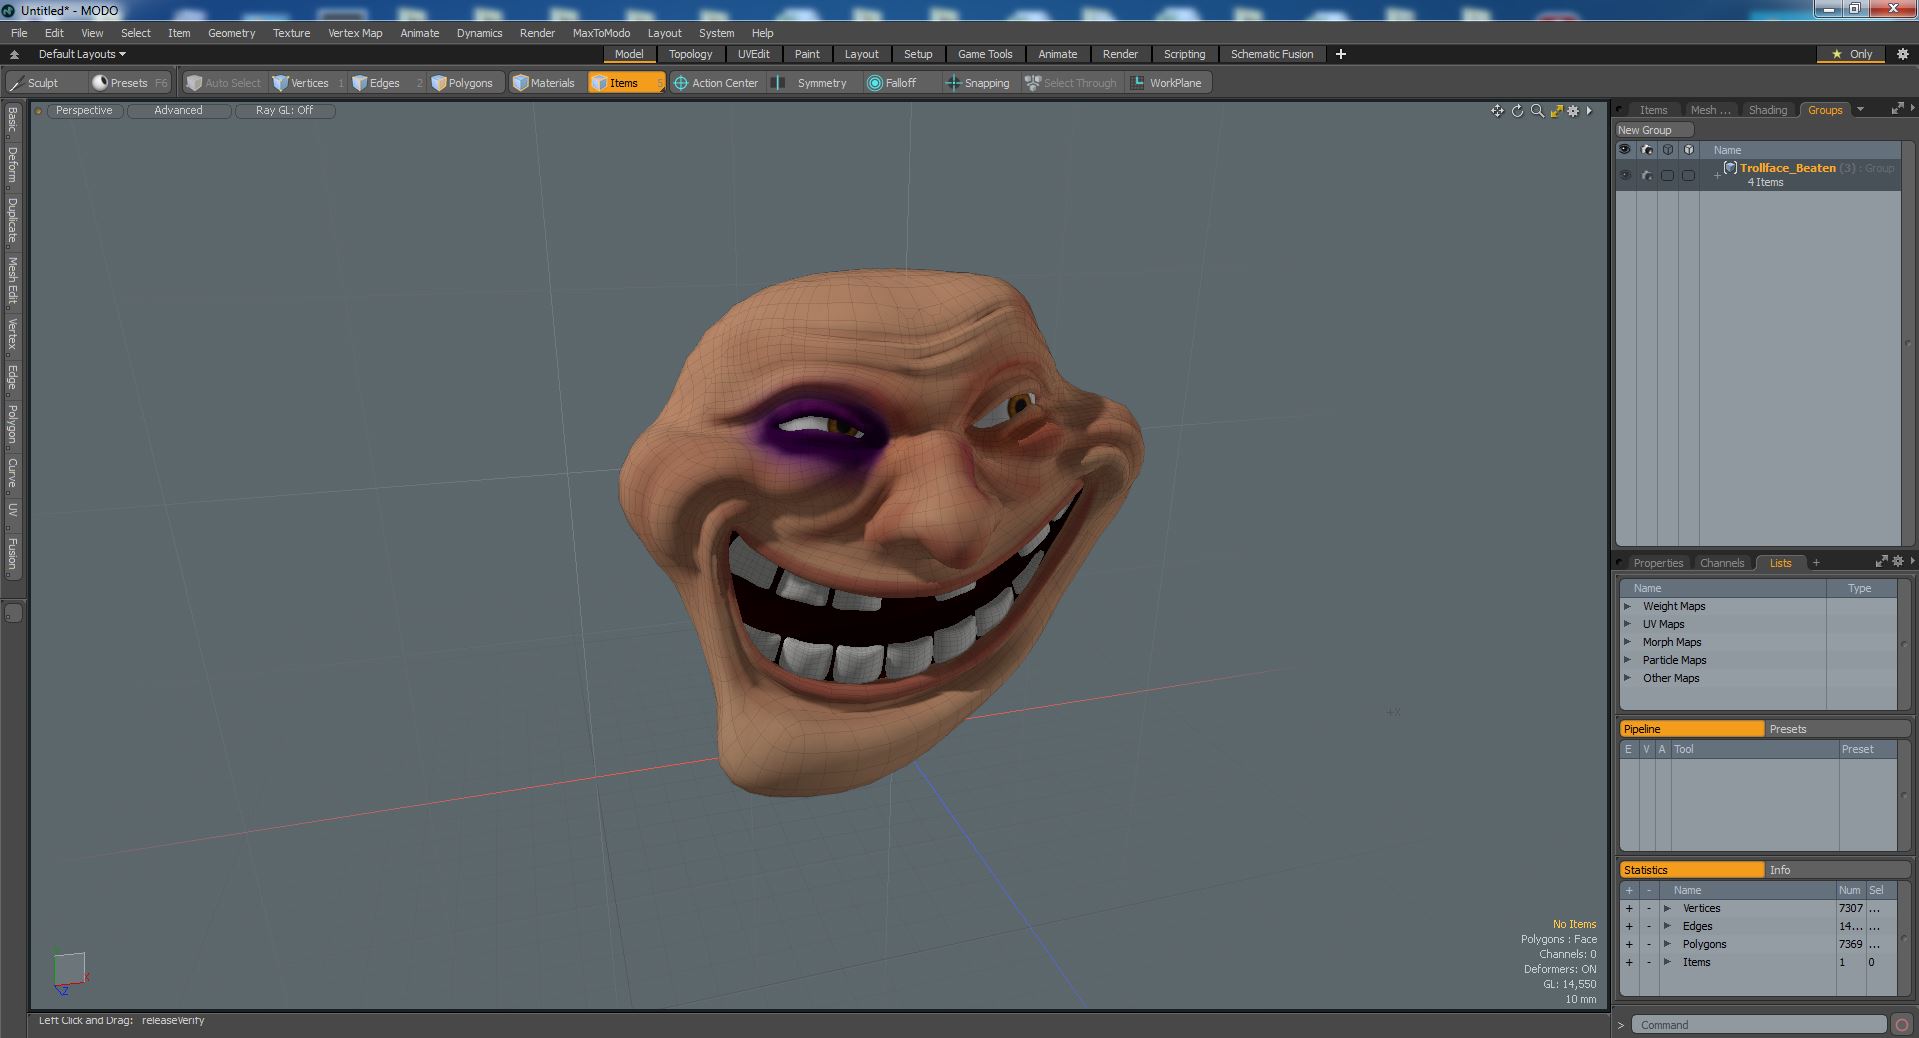Open the Info tab beside Statistics
This screenshot has height=1038, width=1919.
1837,870
